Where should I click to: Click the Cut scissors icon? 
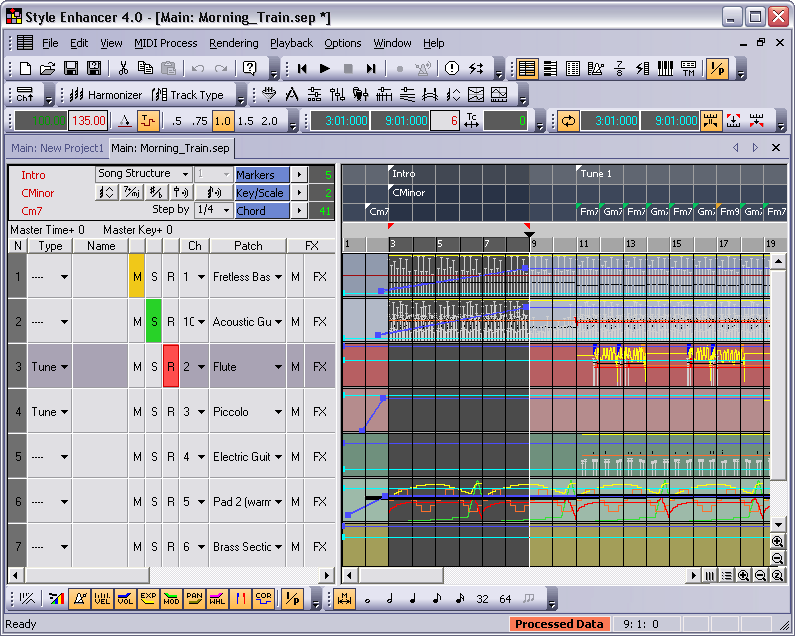123,69
